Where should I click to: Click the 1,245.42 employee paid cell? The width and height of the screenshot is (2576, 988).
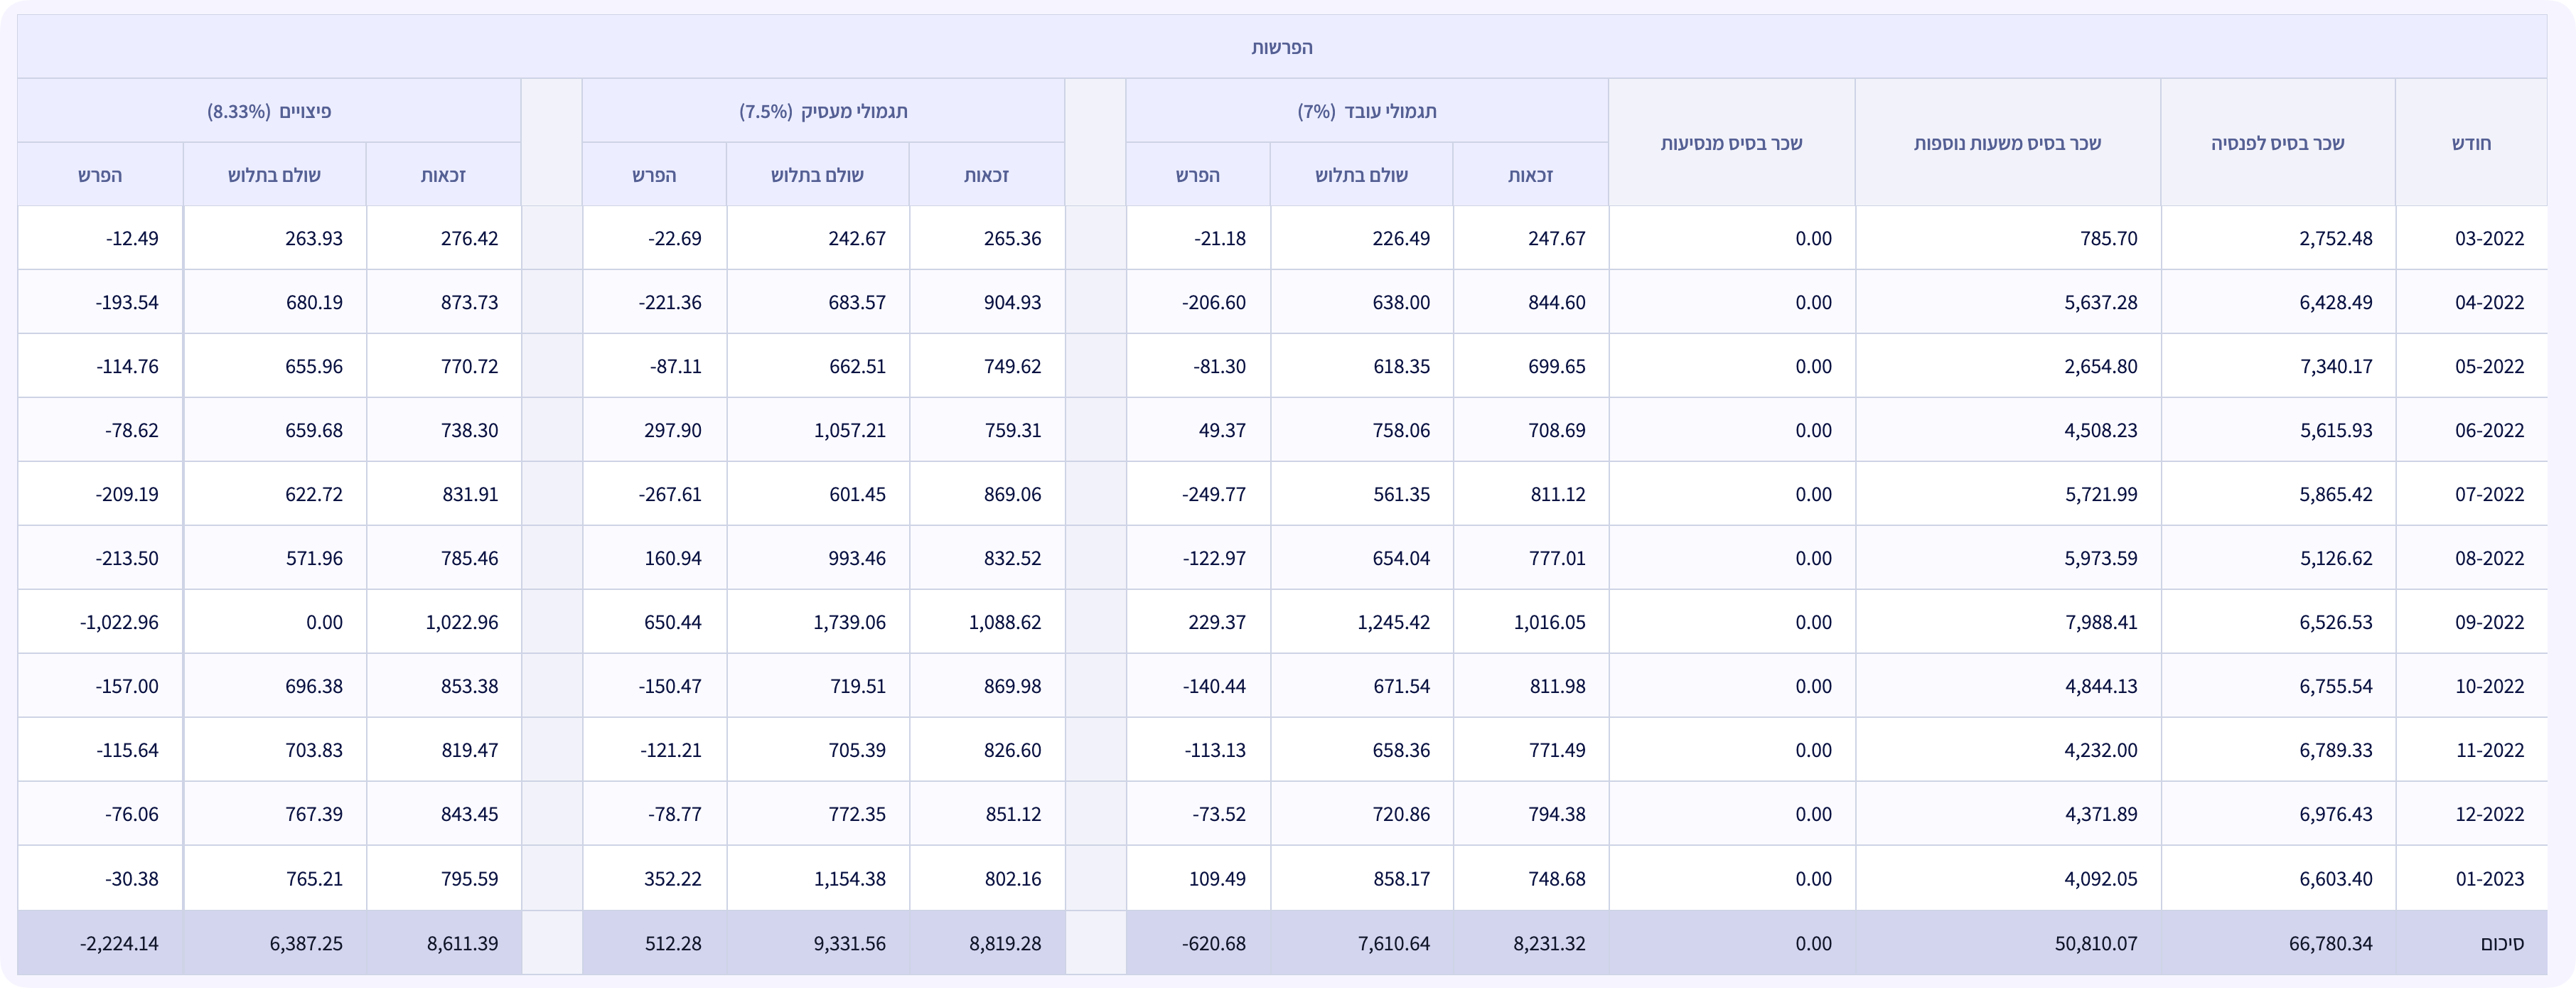click(1393, 622)
